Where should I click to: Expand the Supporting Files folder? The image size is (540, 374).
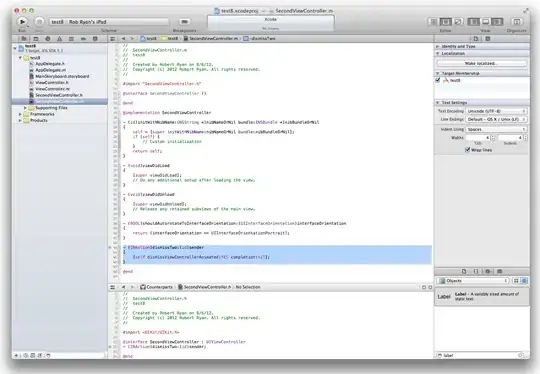[x=25, y=108]
